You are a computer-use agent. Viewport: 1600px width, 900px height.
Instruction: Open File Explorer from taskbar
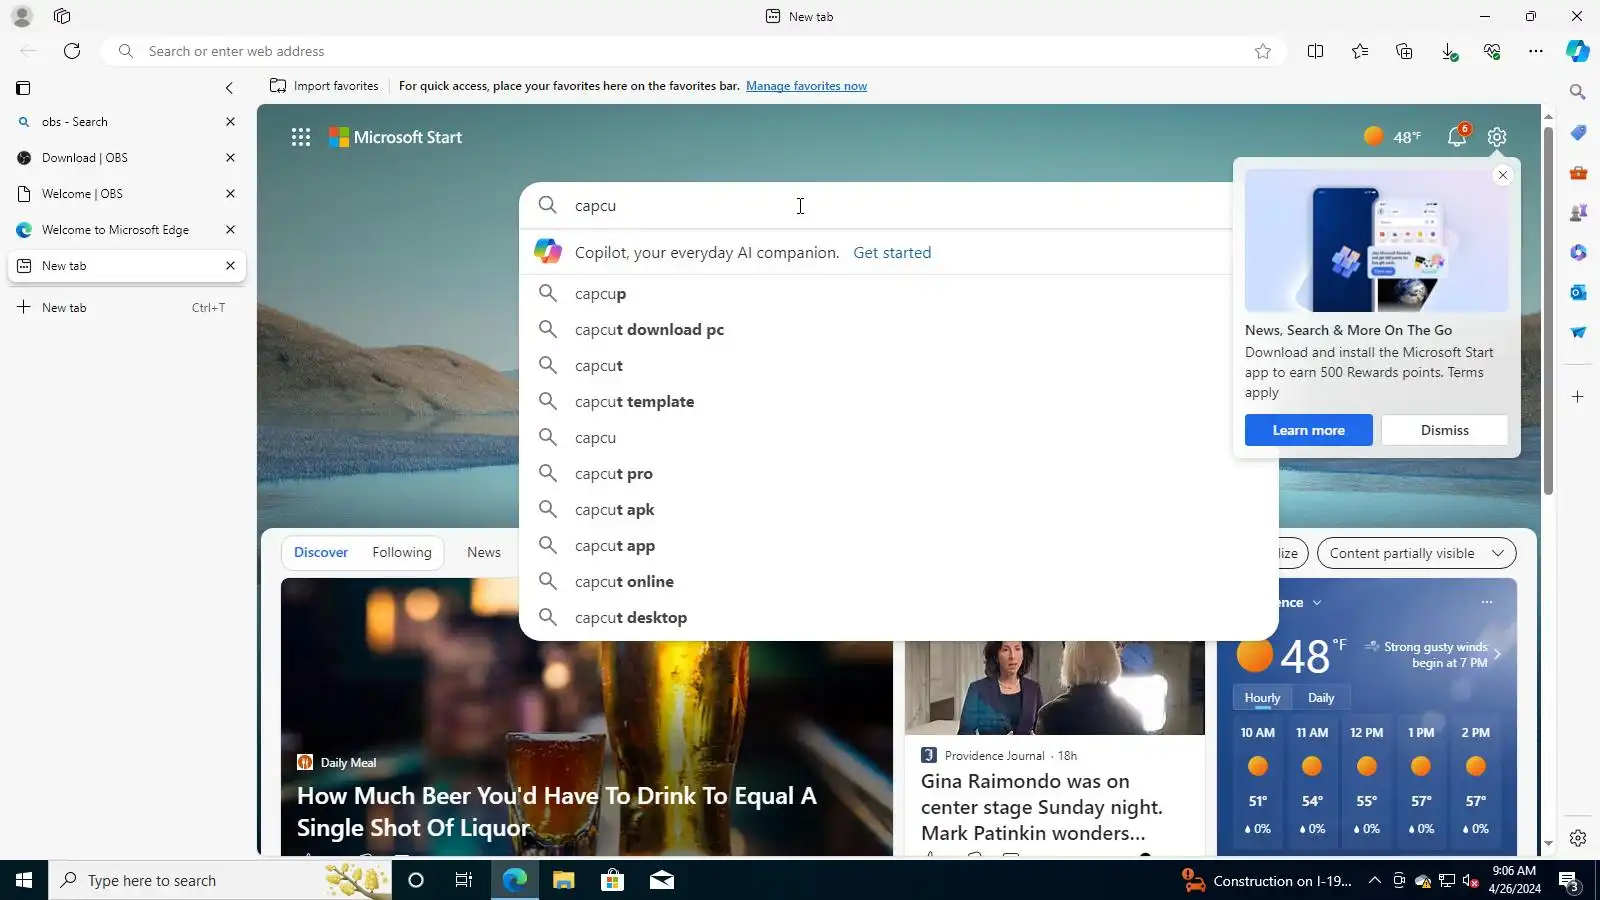(x=563, y=880)
